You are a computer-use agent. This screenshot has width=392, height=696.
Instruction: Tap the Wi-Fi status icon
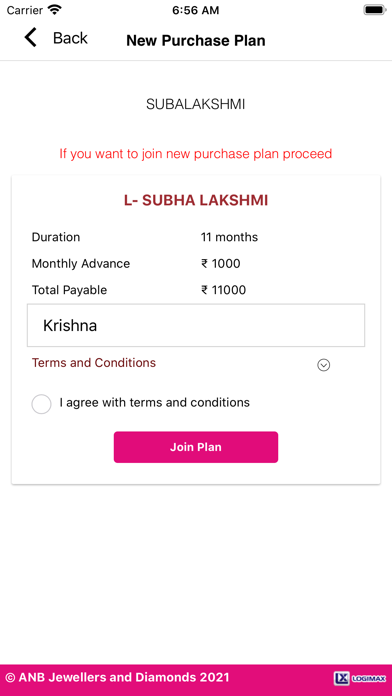(x=55, y=10)
